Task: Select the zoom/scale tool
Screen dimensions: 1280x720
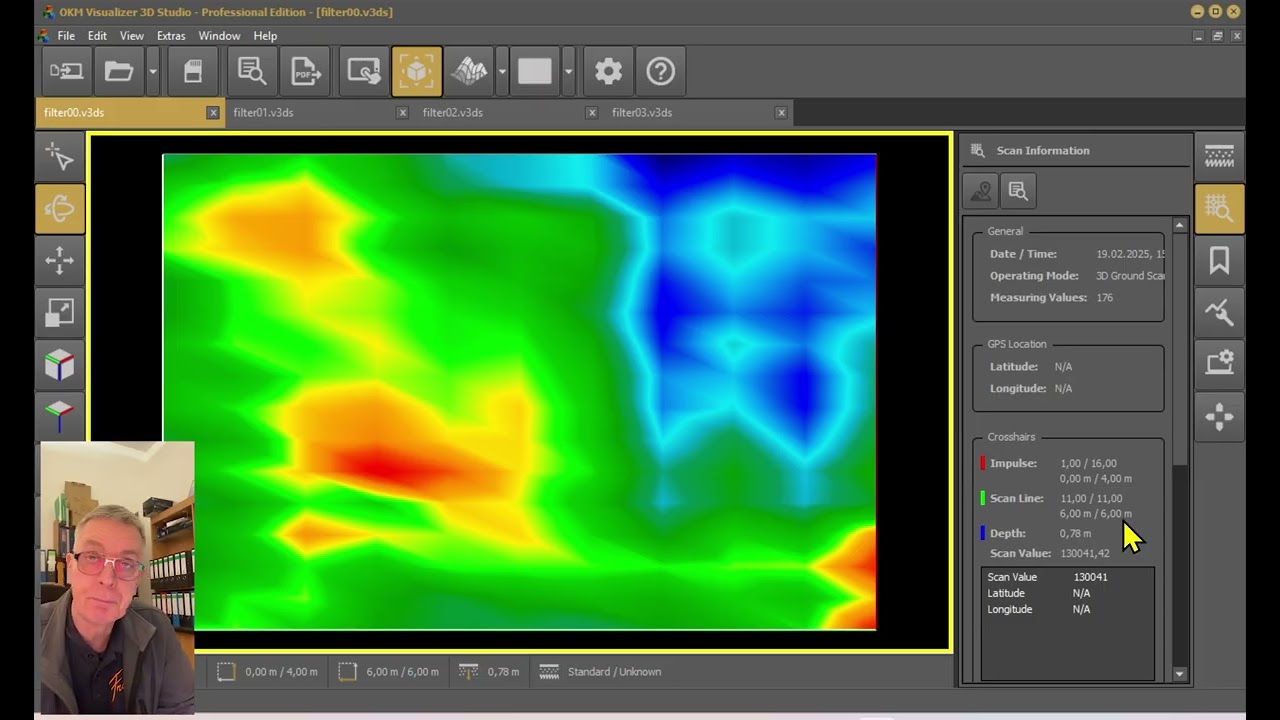Action: (60, 313)
